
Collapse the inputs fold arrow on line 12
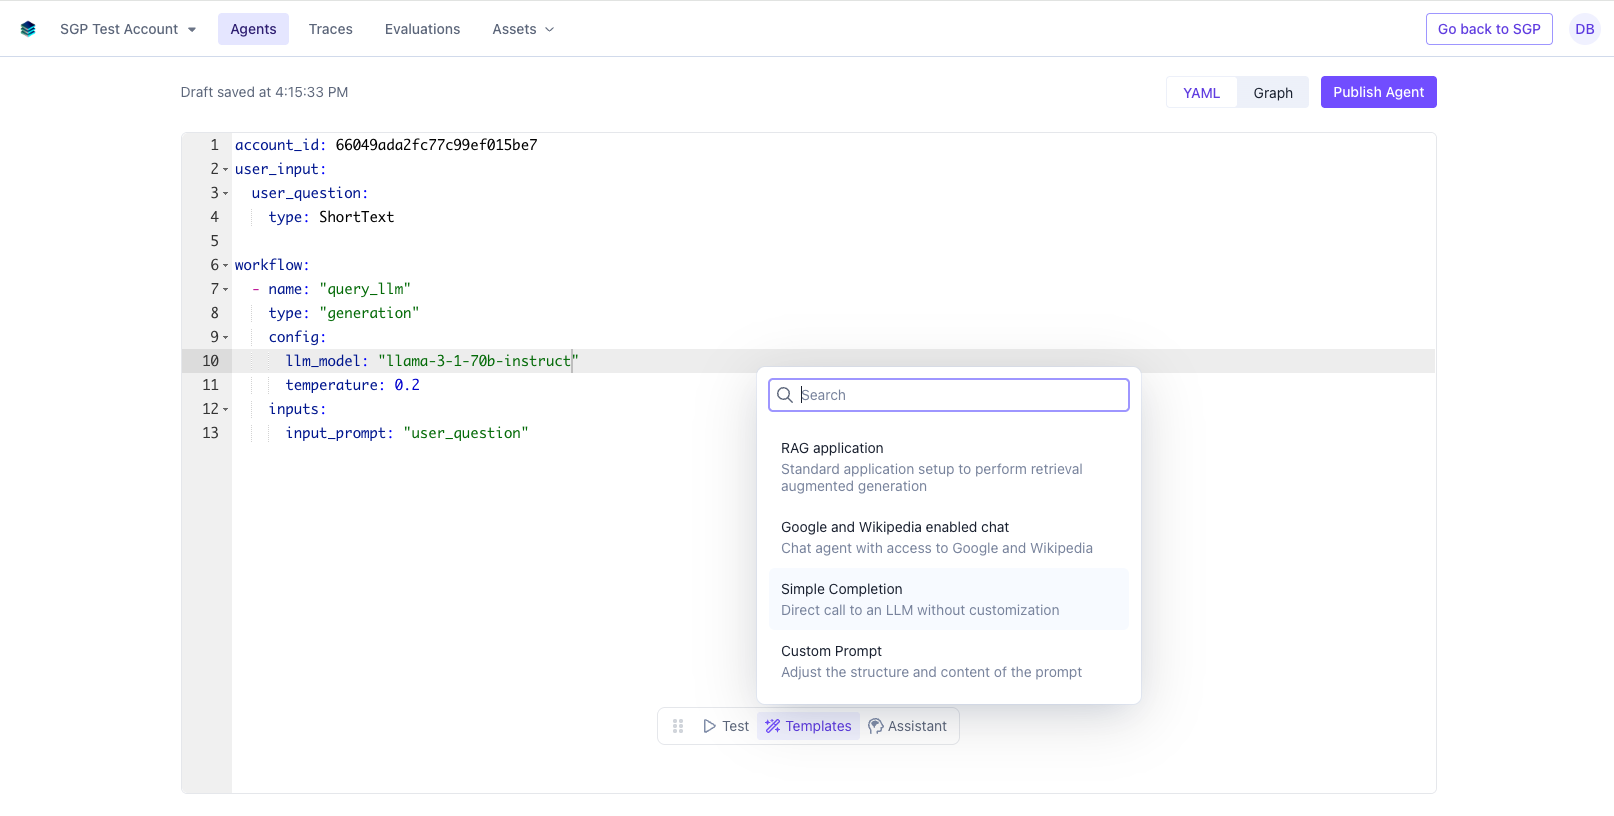click(x=225, y=410)
